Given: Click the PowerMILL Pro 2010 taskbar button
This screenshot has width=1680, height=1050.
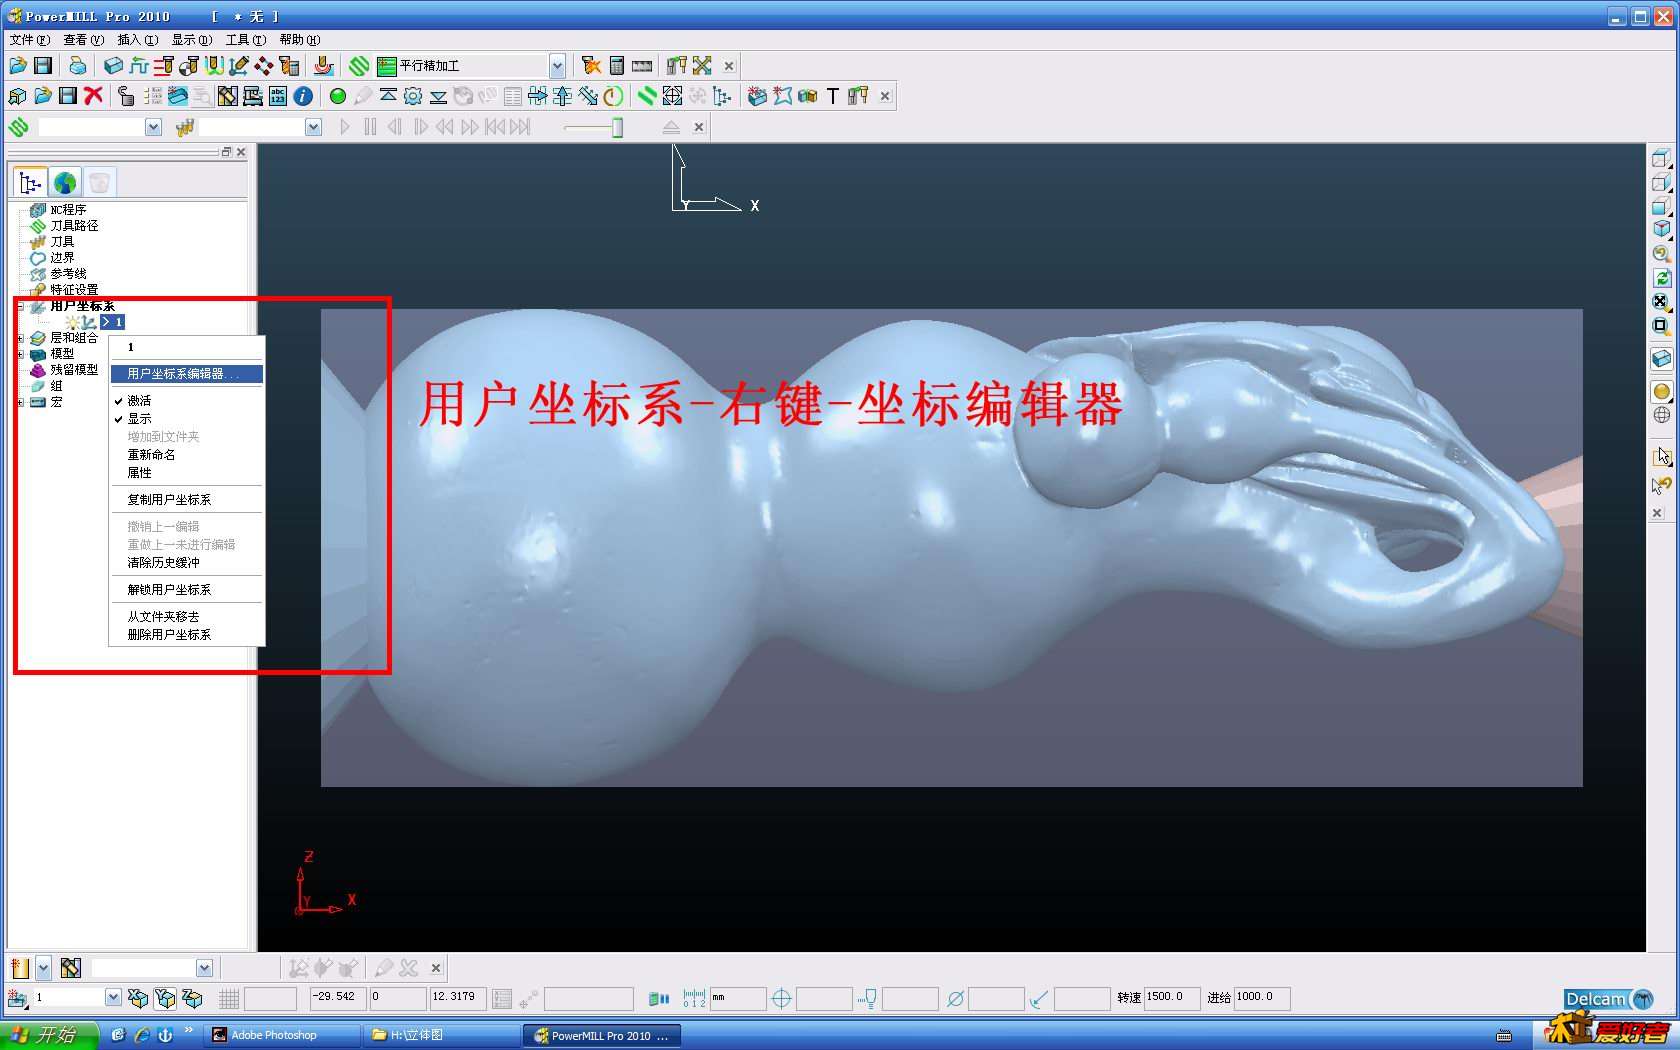Looking at the screenshot, I should [x=603, y=1036].
